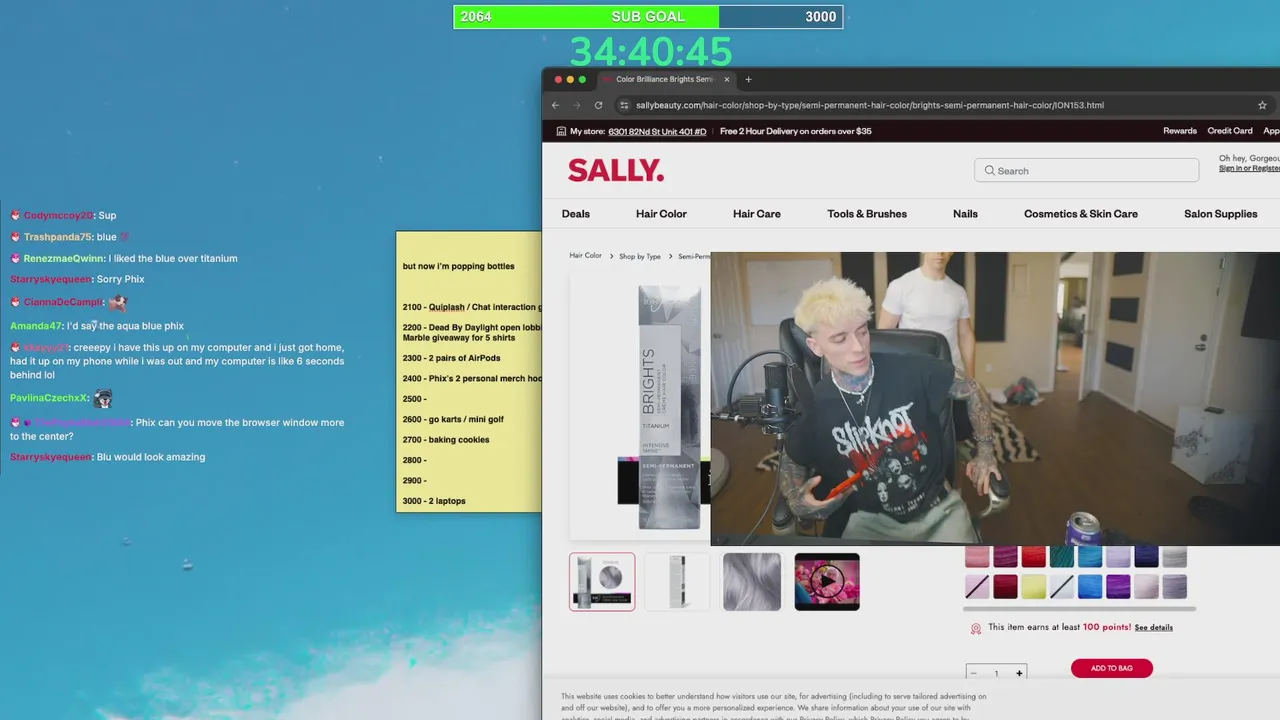Screen dimensions: 1280x720
Task: Click chat username RenezmaeQwinn
Action: [63, 258]
